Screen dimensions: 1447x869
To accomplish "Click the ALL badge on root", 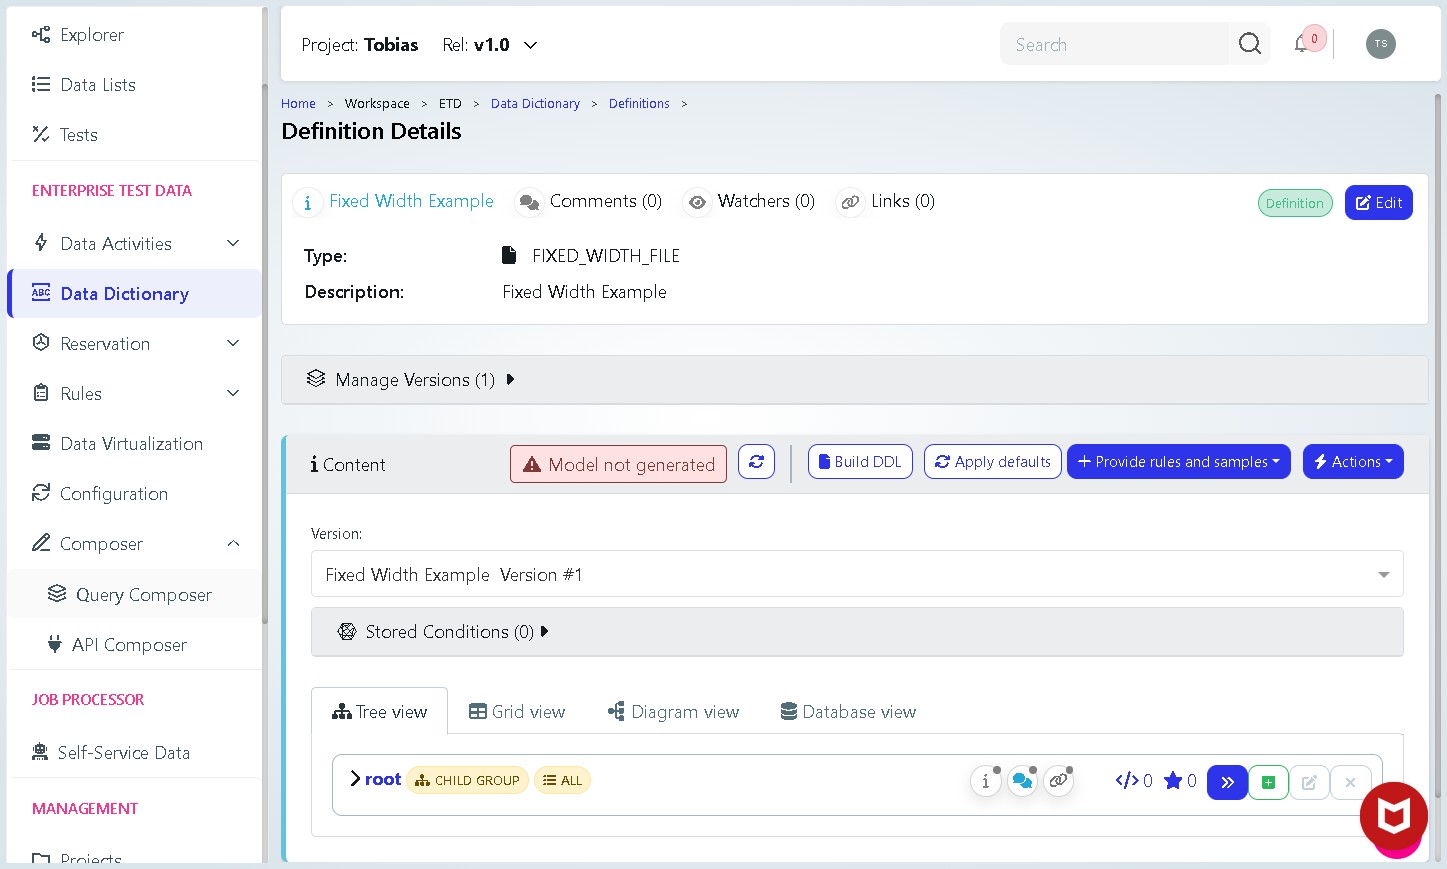I will (x=562, y=780).
